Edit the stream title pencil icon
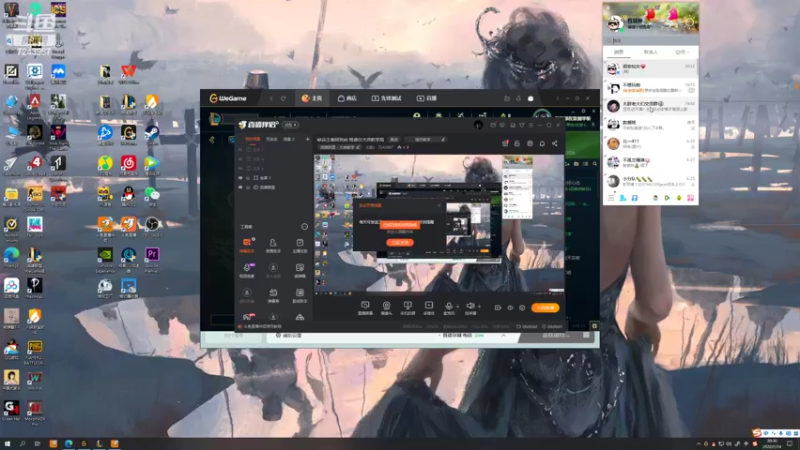 (x=443, y=139)
